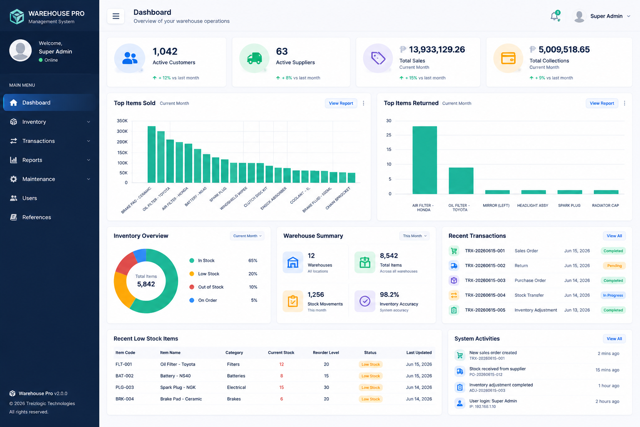Viewport: 640px width, 427px height.
Task: Click the Total Items box icon
Action: (364, 262)
